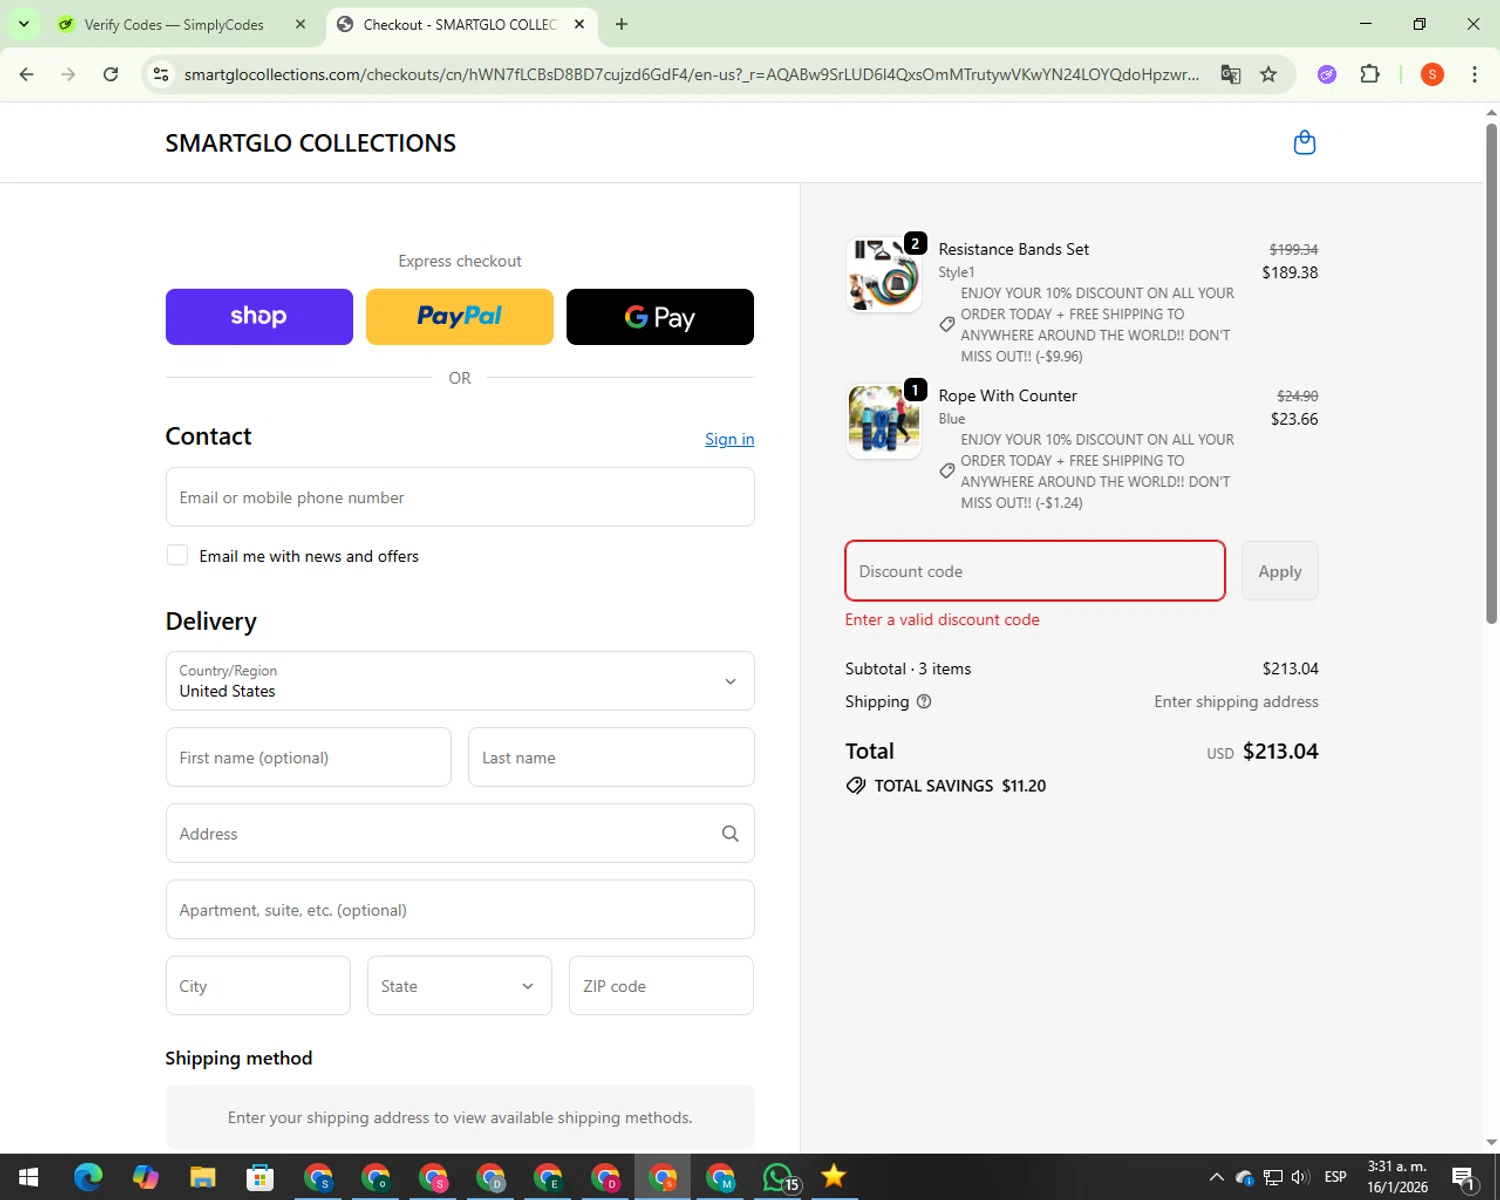Choose Google Pay express checkout
The image size is (1500, 1200).
[660, 317]
